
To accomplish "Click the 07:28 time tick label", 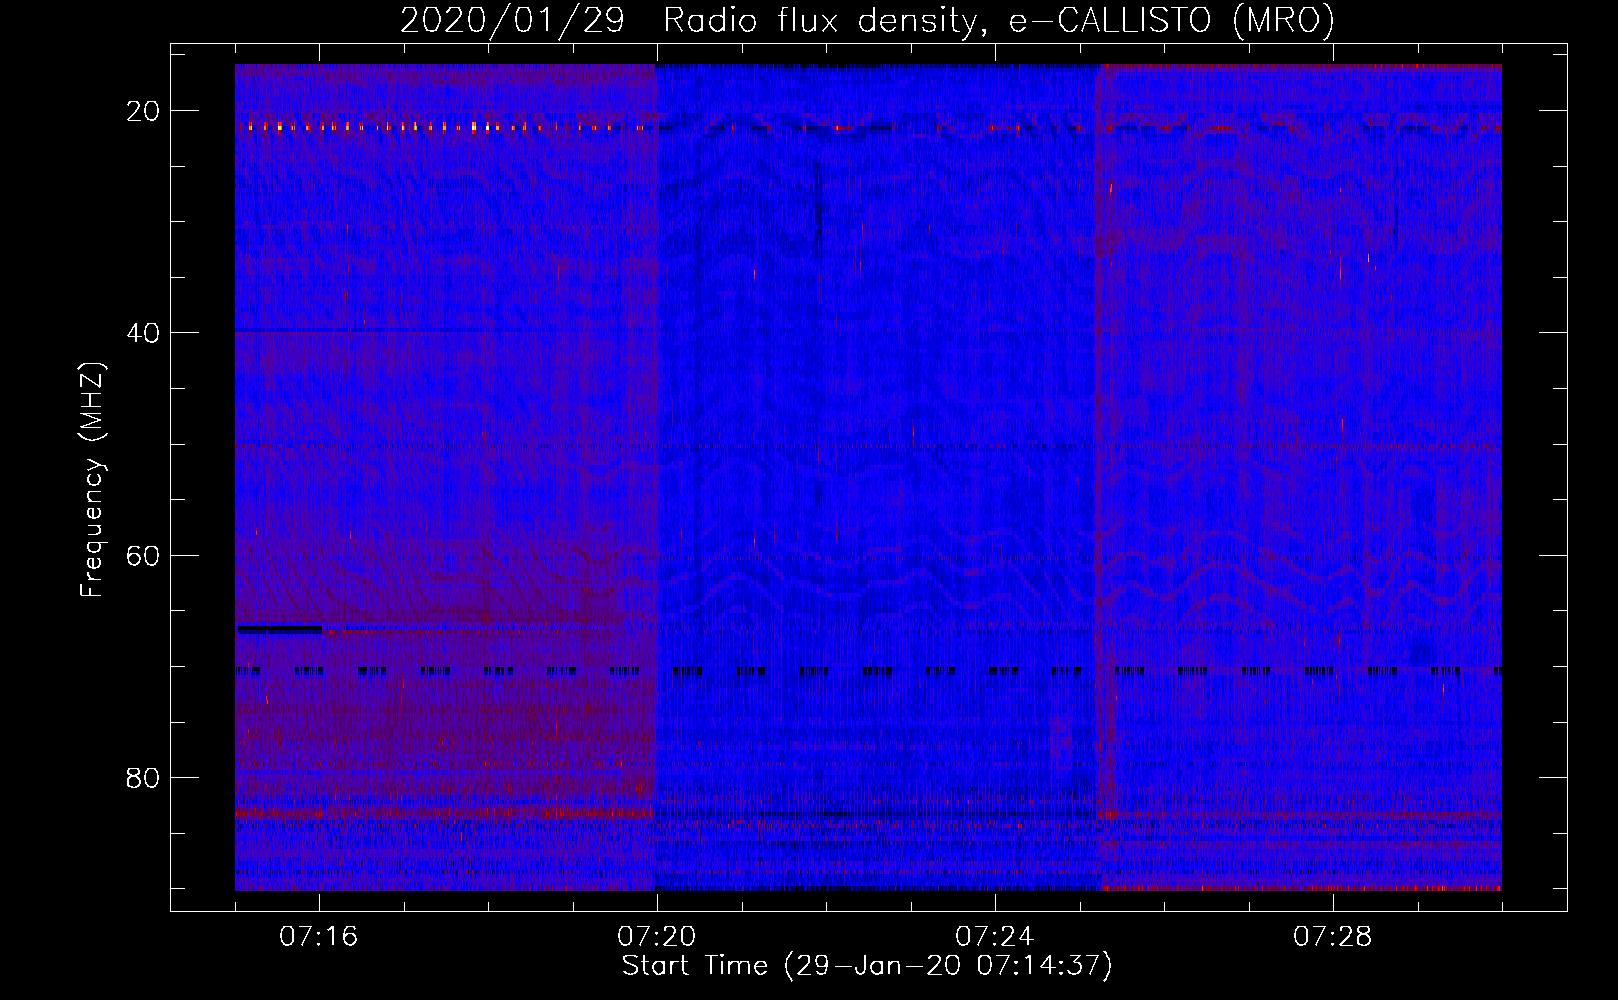I will click(1333, 937).
